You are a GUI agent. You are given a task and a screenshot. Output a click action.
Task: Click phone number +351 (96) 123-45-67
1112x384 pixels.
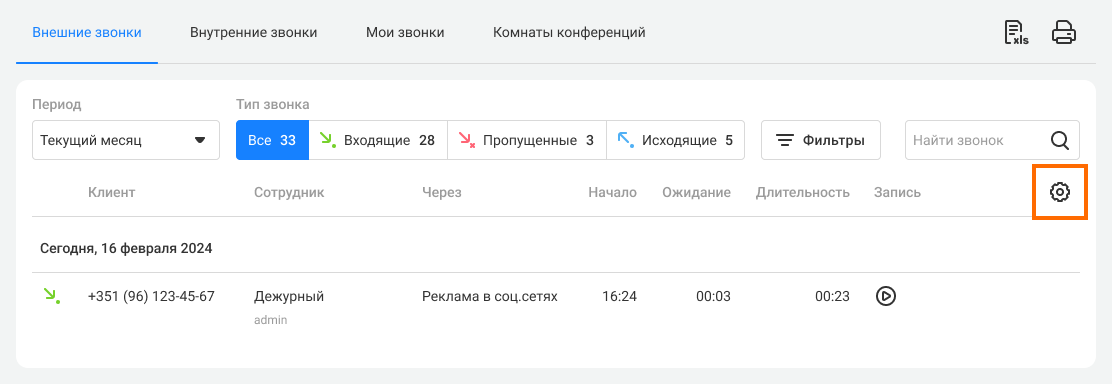[x=151, y=296]
